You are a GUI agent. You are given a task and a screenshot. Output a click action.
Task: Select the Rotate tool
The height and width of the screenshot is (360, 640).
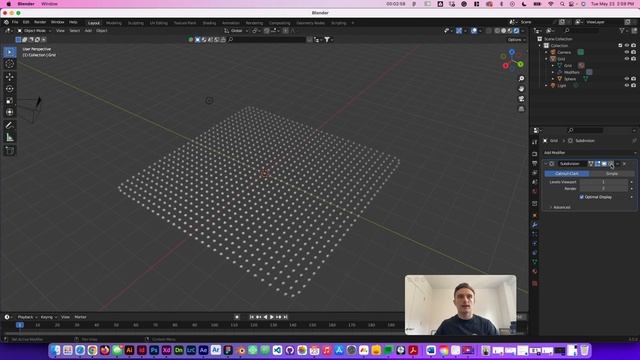[x=10, y=89]
